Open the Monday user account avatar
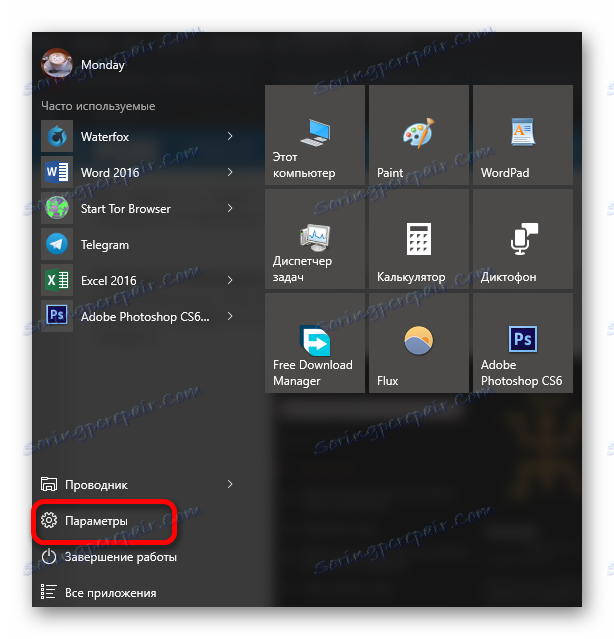614x639 pixels. (x=57, y=63)
